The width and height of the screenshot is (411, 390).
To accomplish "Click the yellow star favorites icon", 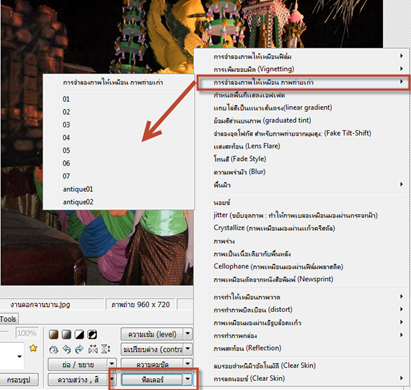I will pyautogui.click(x=33, y=348).
